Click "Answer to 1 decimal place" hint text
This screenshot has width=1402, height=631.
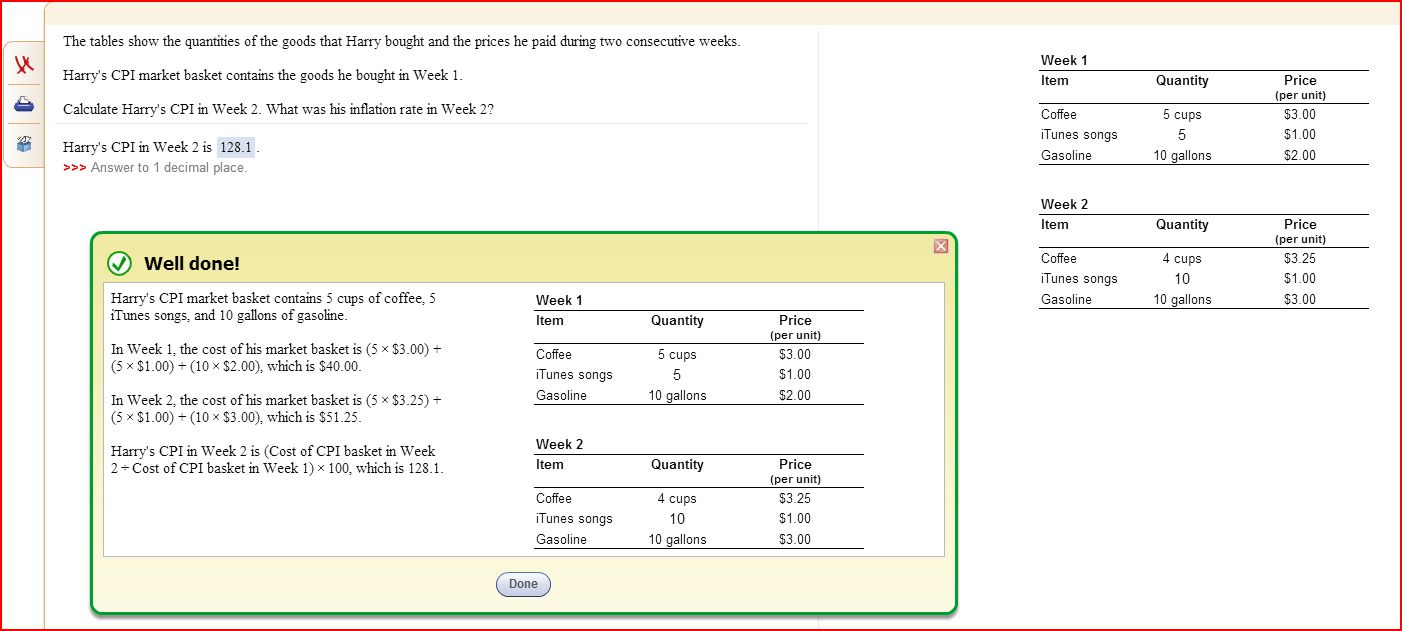coord(168,168)
